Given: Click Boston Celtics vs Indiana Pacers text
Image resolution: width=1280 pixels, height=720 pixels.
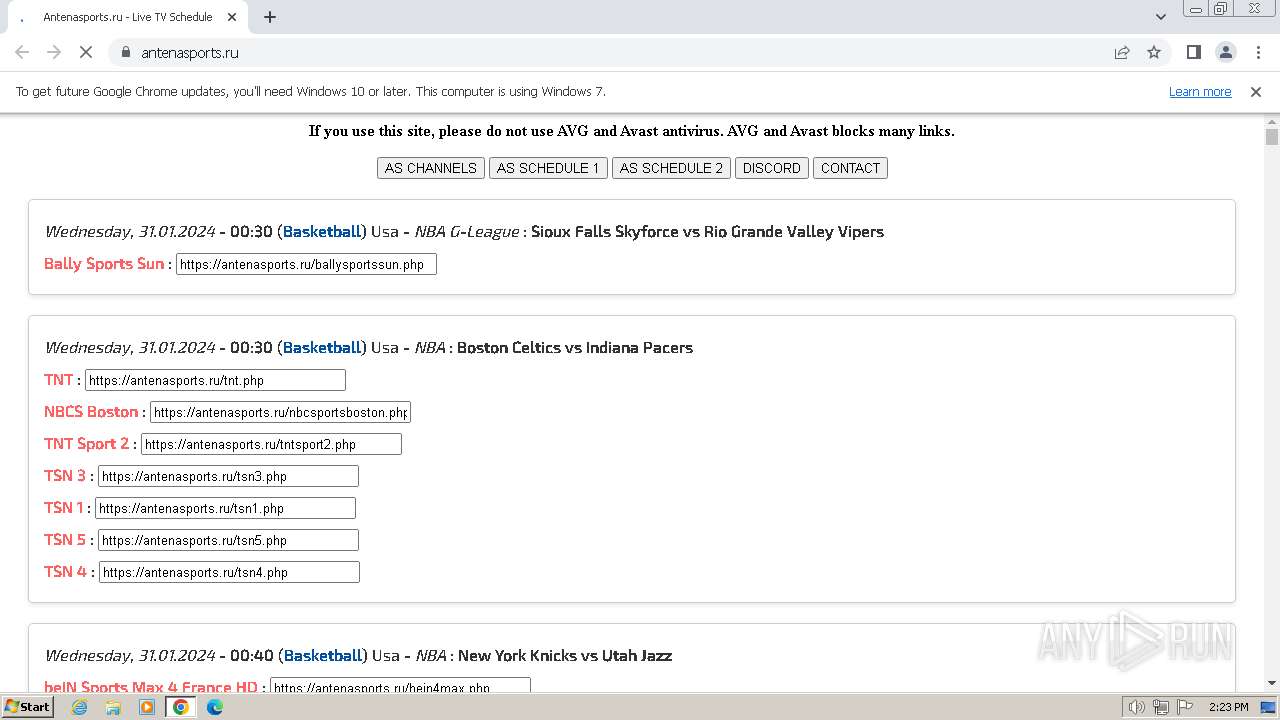Looking at the screenshot, I should click(x=575, y=348).
